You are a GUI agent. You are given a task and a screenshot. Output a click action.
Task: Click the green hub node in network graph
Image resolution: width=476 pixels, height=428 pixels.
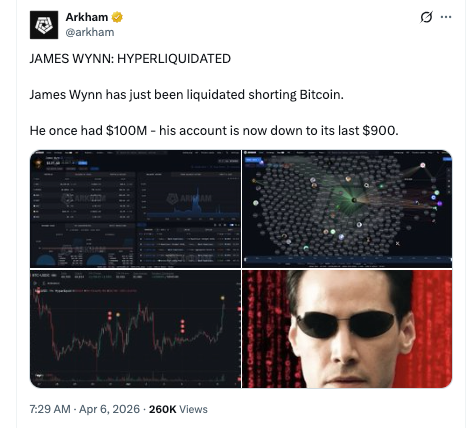[354, 200]
